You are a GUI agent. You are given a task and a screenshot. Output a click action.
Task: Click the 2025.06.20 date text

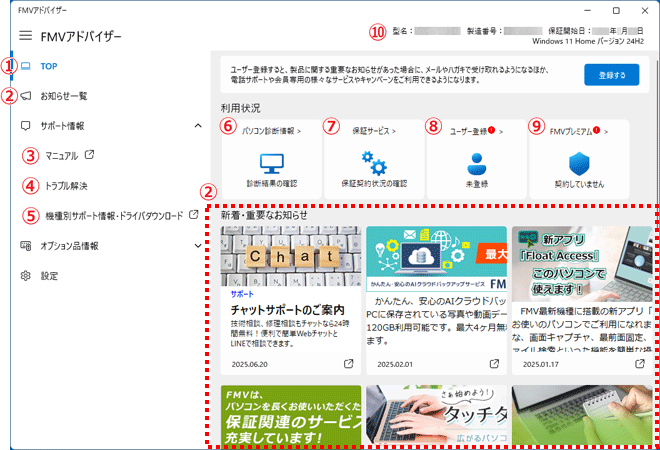coord(250,365)
